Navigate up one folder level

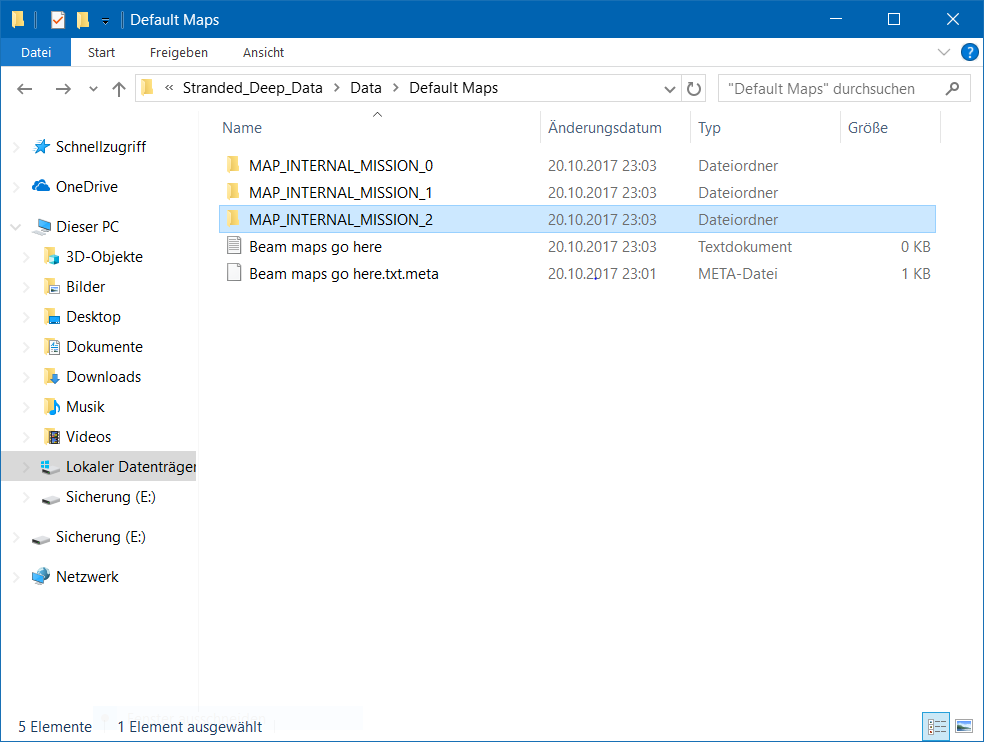click(119, 88)
